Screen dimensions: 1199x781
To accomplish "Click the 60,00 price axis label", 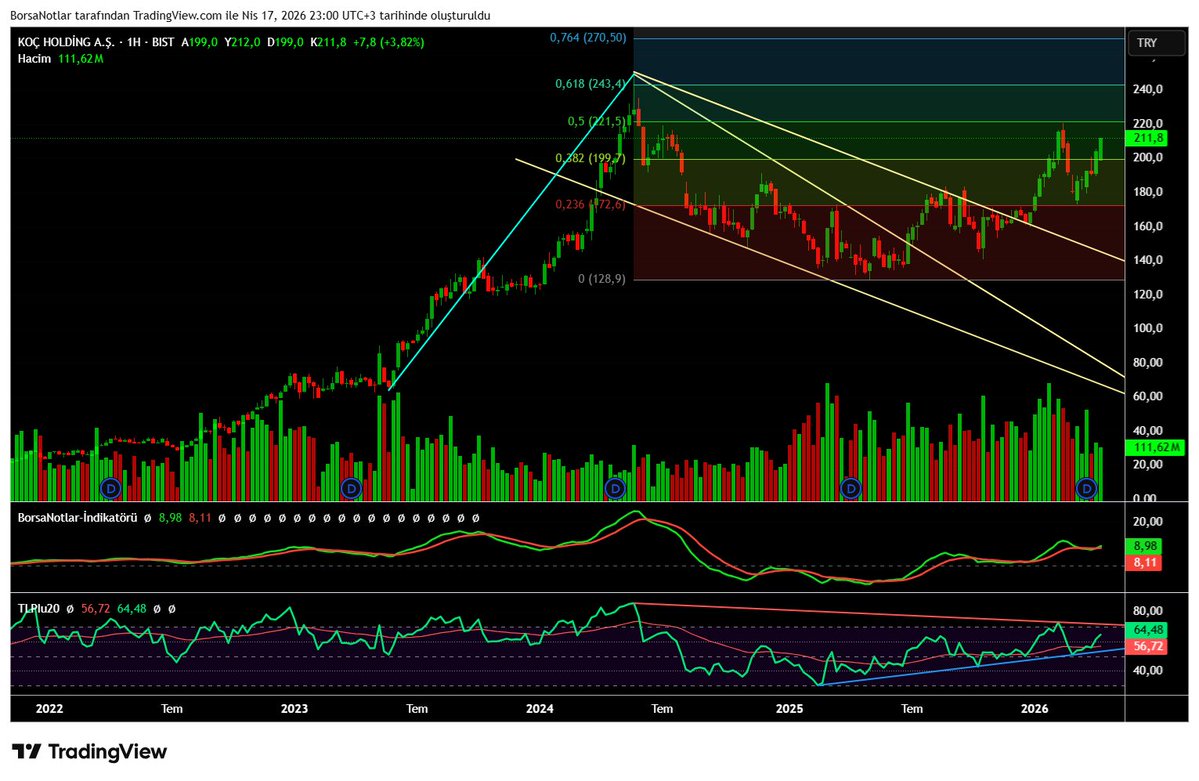I will point(1148,396).
